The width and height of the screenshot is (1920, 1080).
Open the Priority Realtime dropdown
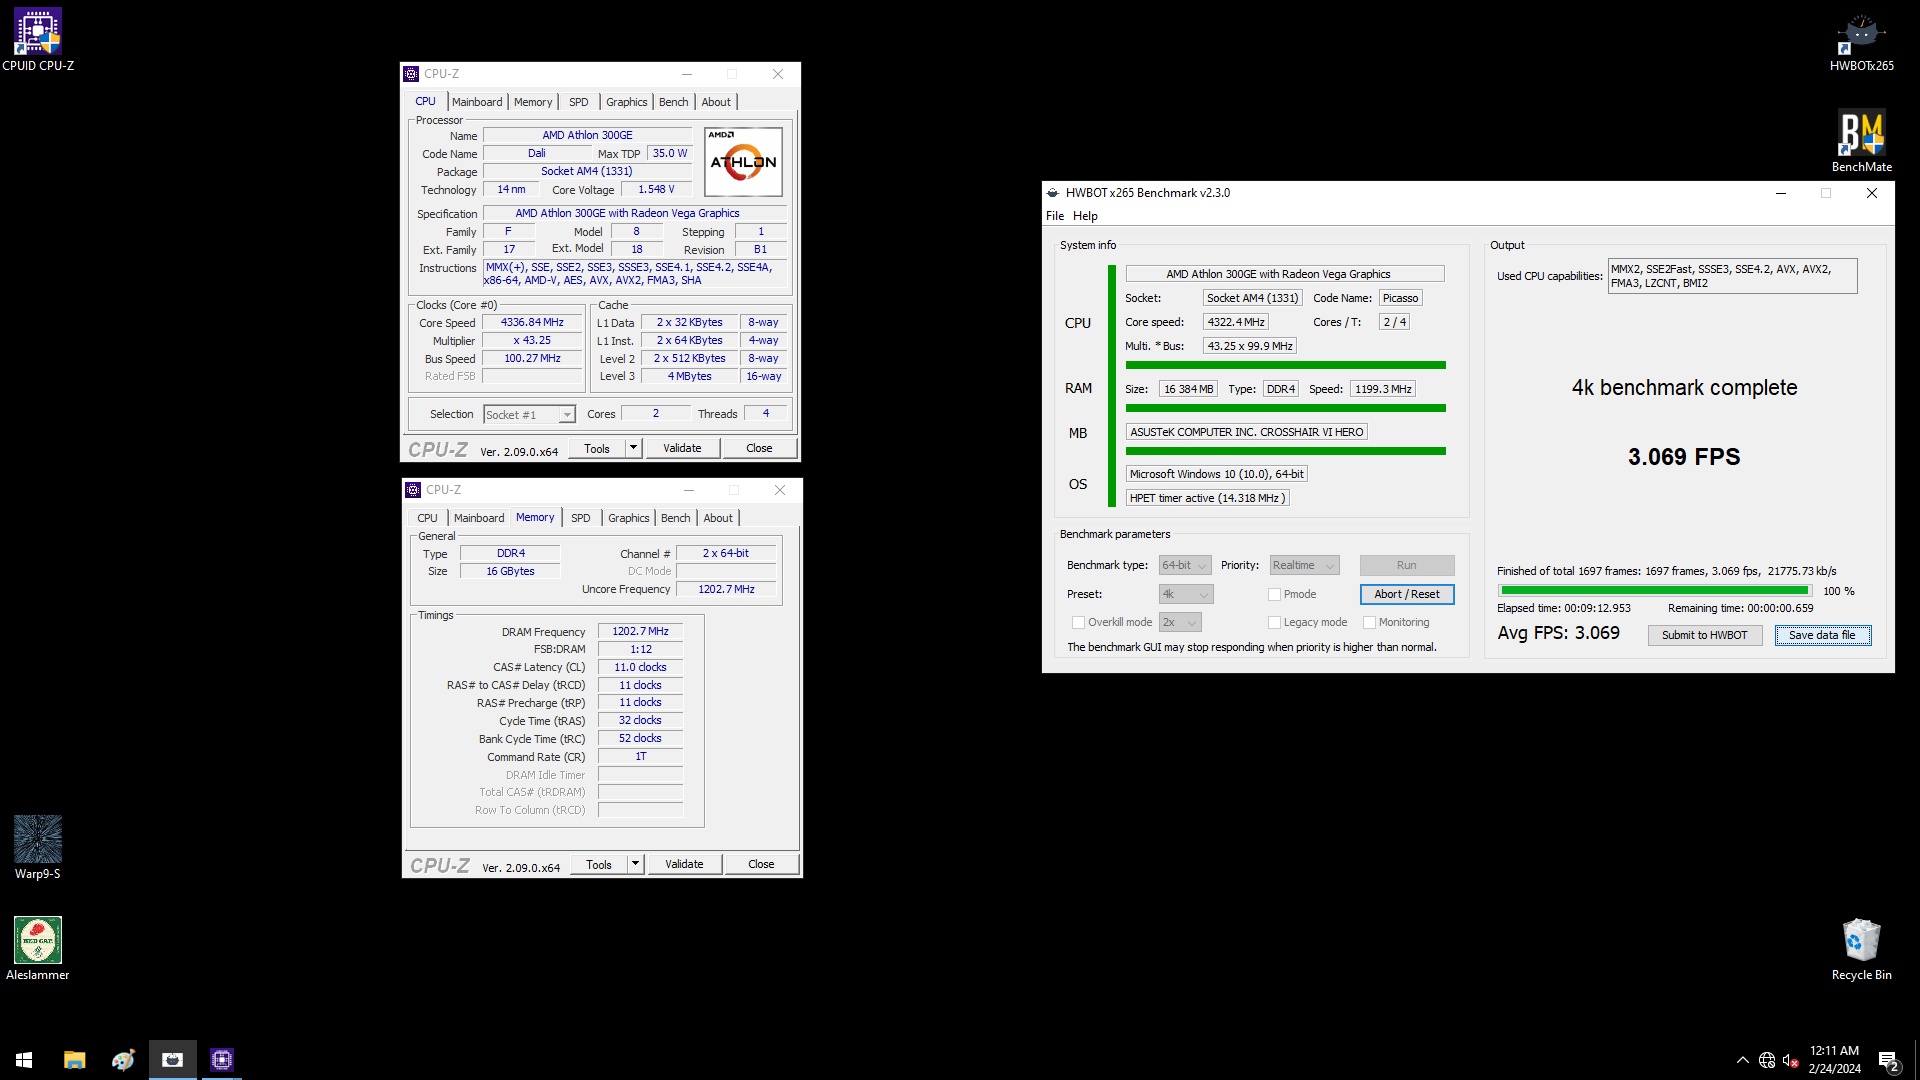pyautogui.click(x=1304, y=566)
